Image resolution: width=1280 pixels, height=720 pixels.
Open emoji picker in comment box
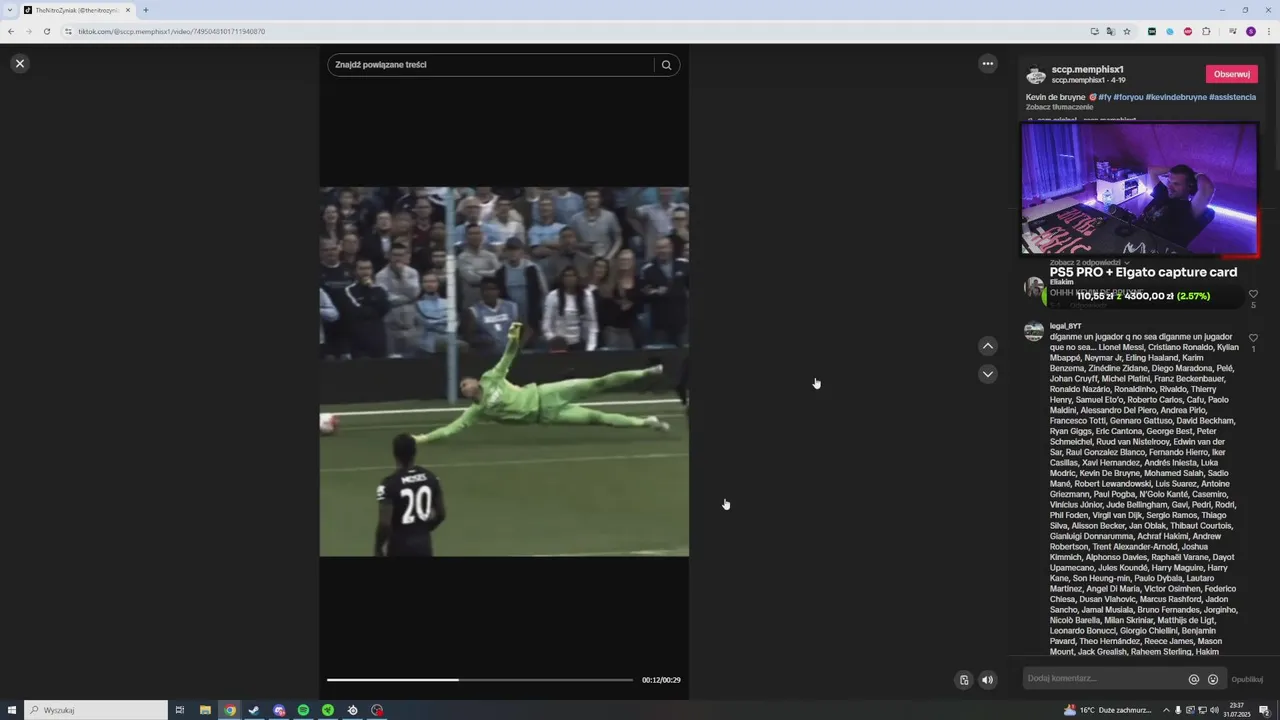click(1213, 679)
